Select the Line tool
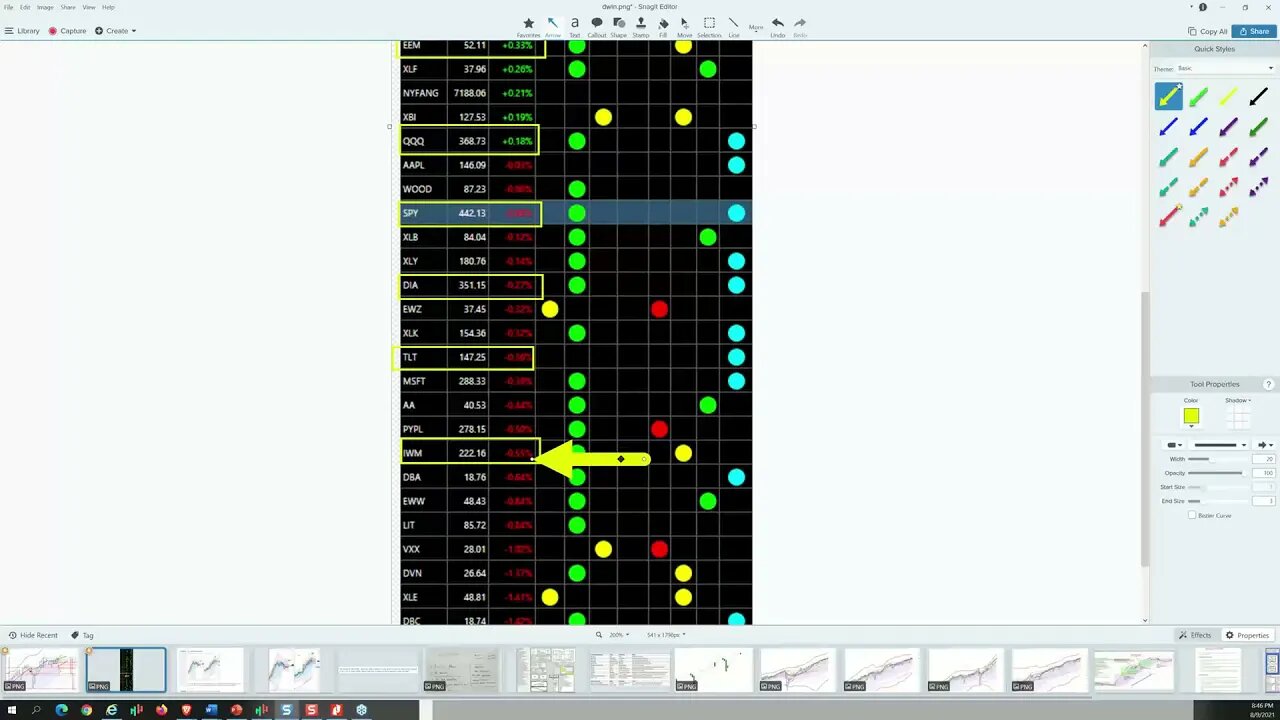The height and width of the screenshot is (720, 1280). pyautogui.click(x=734, y=26)
